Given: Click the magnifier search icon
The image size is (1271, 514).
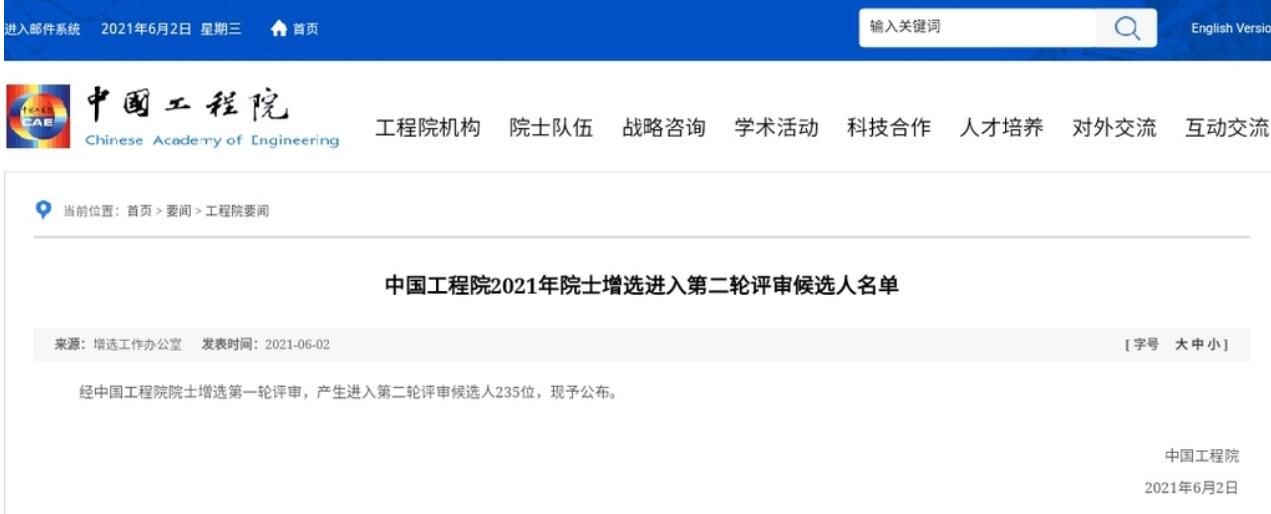Looking at the screenshot, I should point(1127,28).
